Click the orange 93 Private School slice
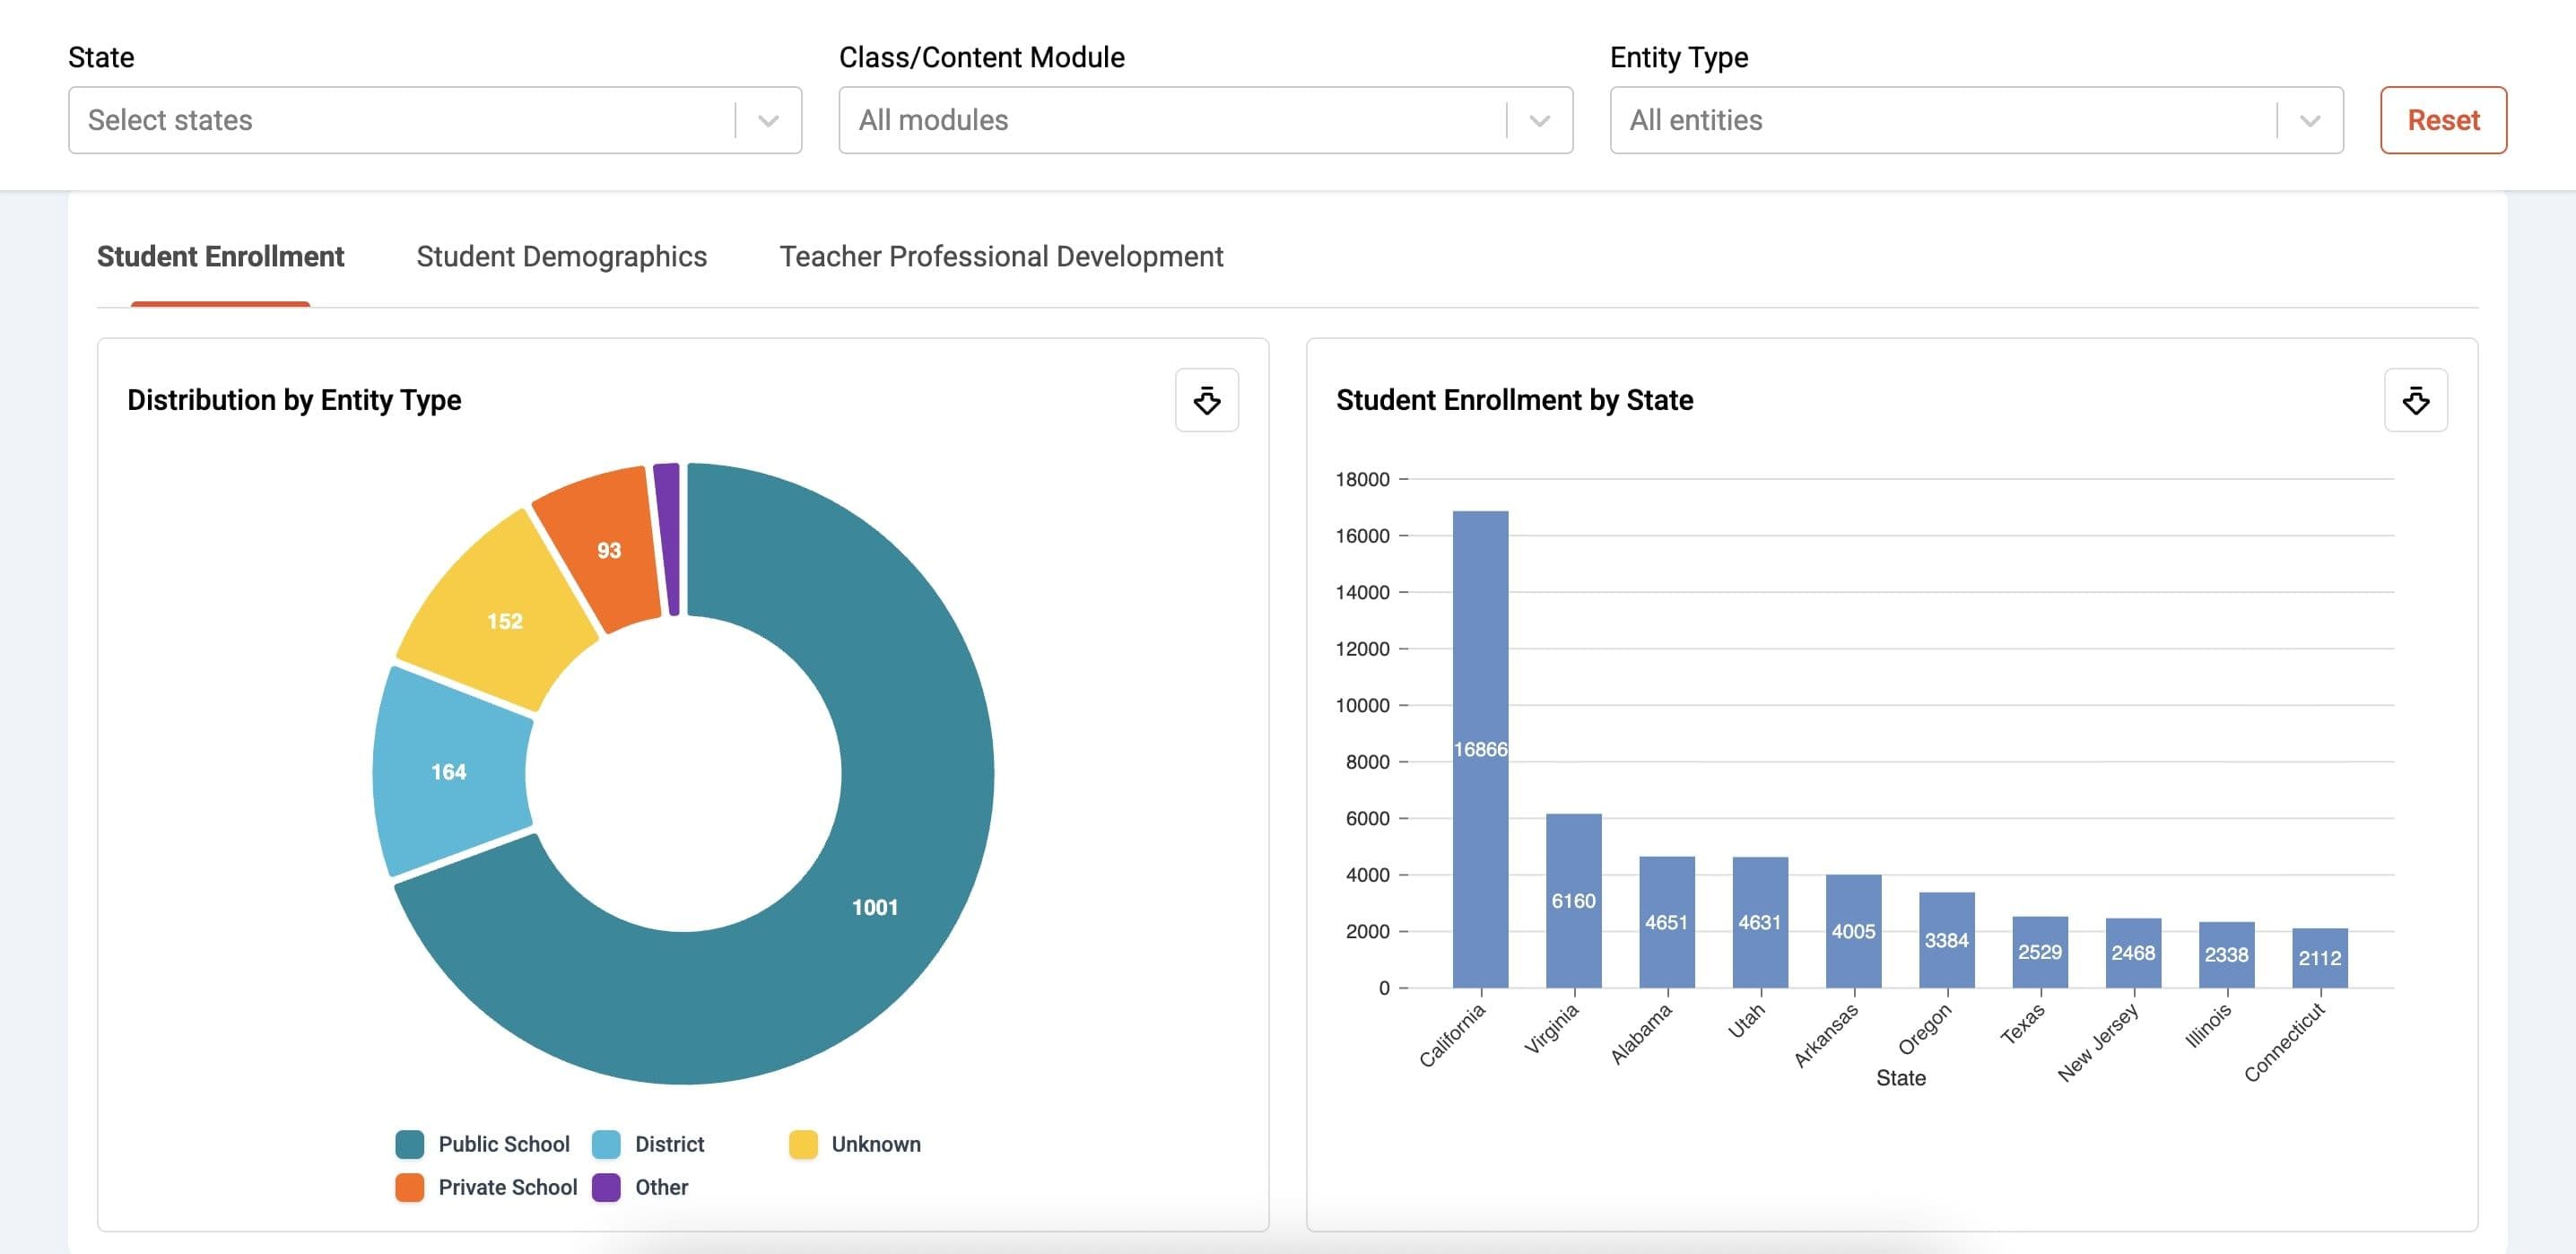 click(608, 550)
